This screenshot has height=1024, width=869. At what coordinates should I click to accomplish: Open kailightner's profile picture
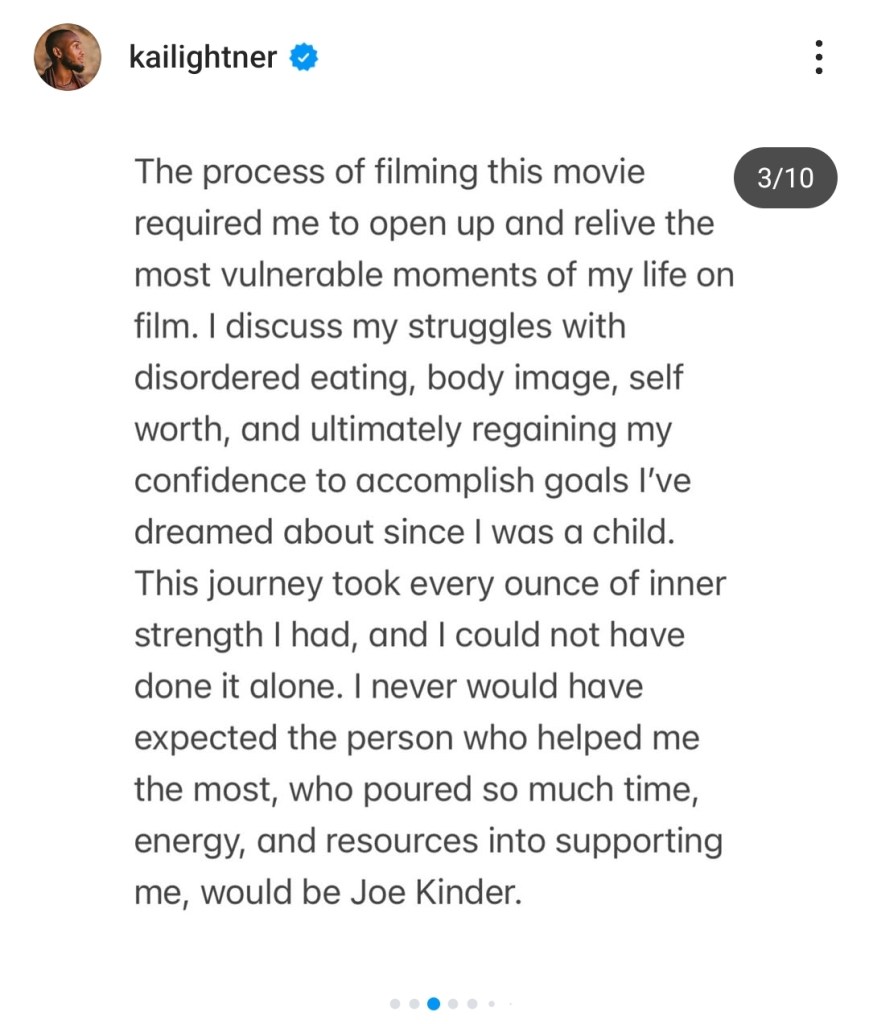(x=68, y=57)
